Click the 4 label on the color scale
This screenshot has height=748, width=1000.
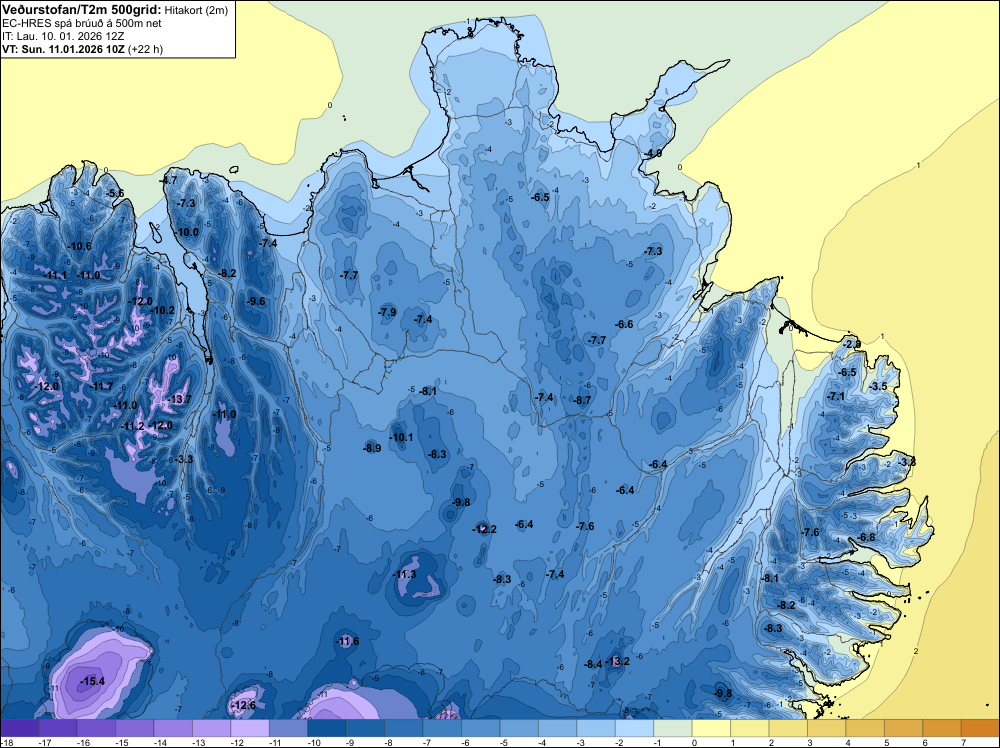click(x=848, y=742)
